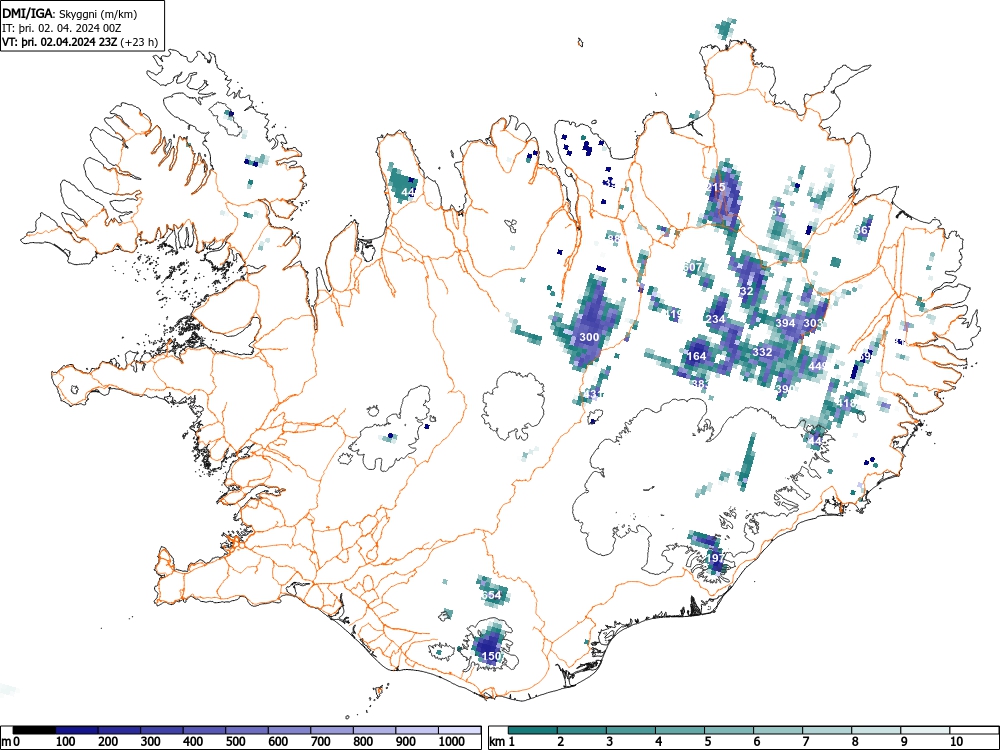This screenshot has height=750, width=1000.
Task: Click the '394' visibility value on the map
Action: pos(785,323)
